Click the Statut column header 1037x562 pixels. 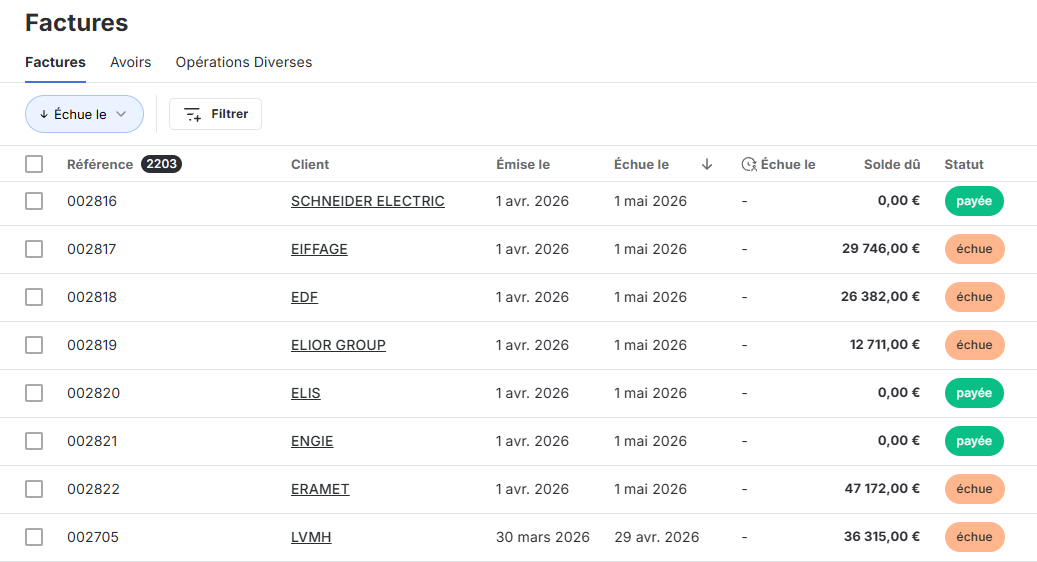pos(964,164)
